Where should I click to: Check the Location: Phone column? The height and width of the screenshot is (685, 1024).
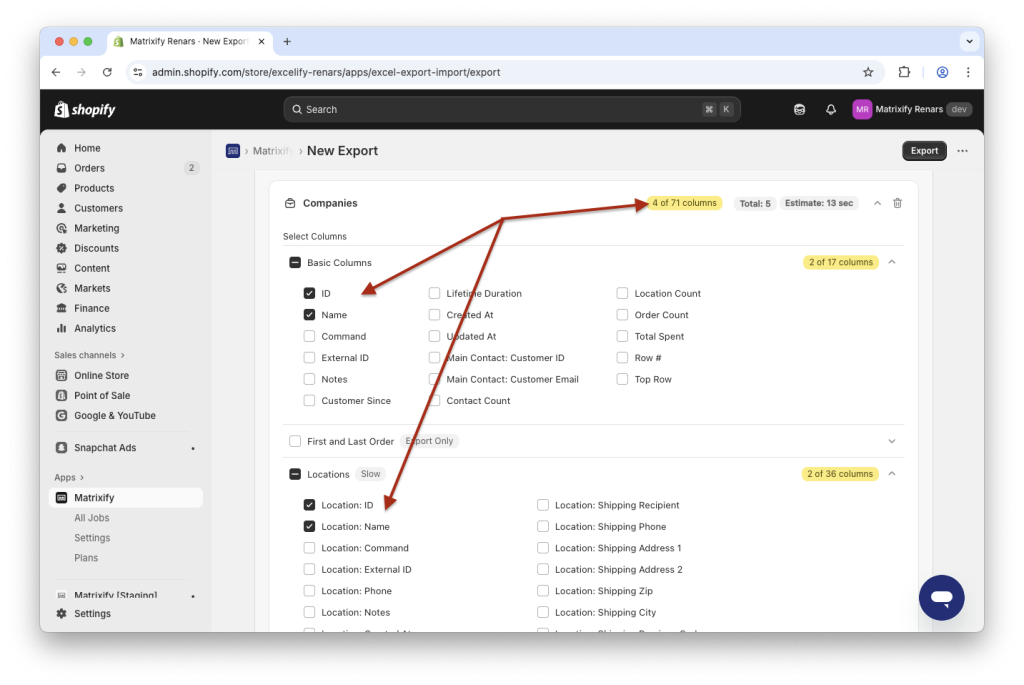pos(309,590)
